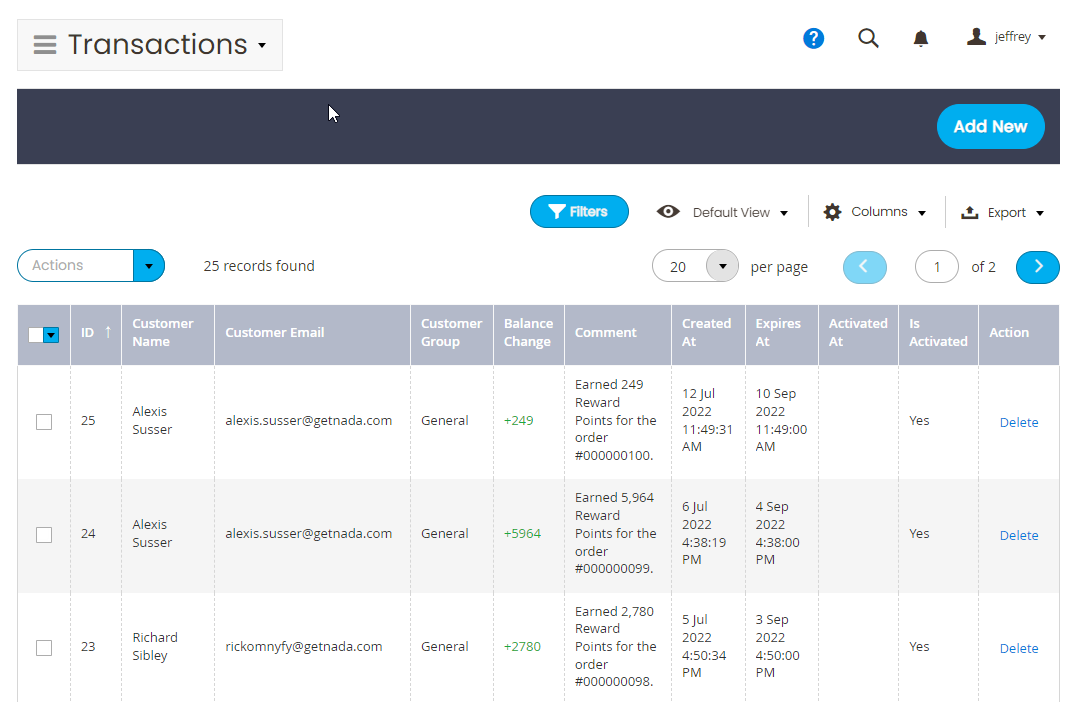Toggle the select-all header checkbox
The image size is (1071, 702).
[36, 335]
